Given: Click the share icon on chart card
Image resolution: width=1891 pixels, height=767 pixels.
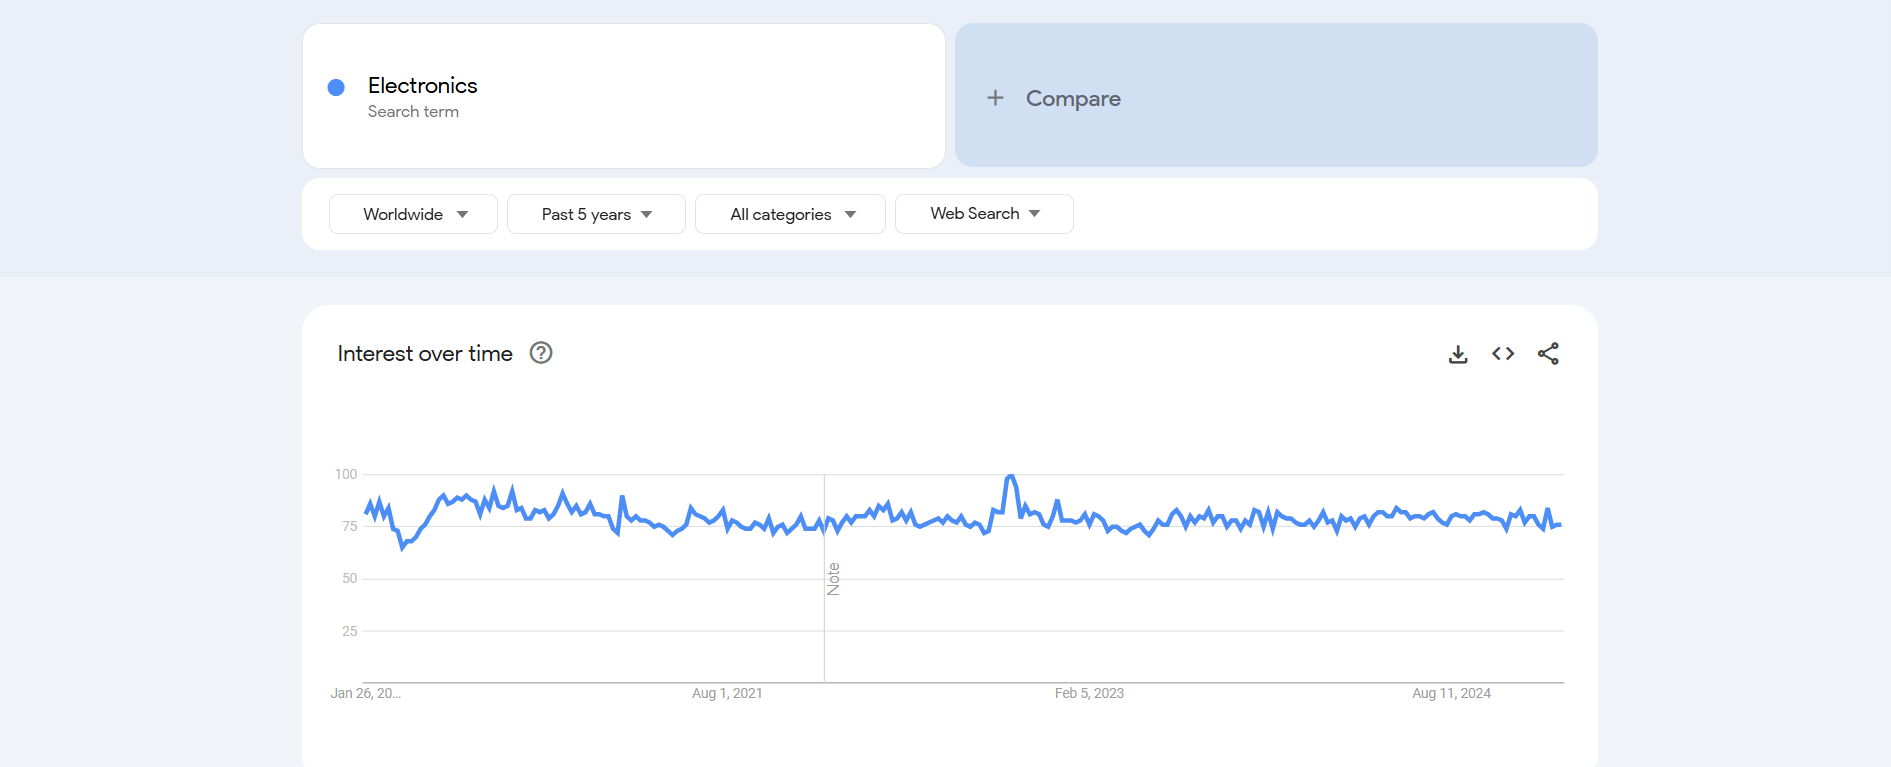Looking at the screenshot, I should coord(1548,354).
